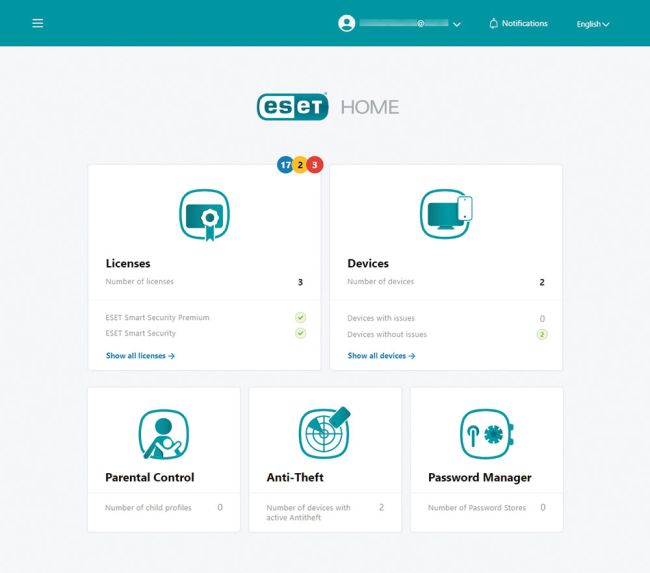Click the blue badge showing 17
This screenshot has width=650, height=573.
285,165
